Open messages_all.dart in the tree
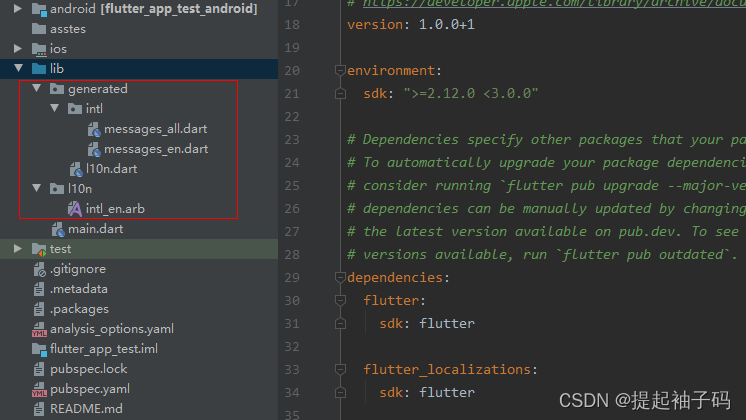 tap(156, 129)
